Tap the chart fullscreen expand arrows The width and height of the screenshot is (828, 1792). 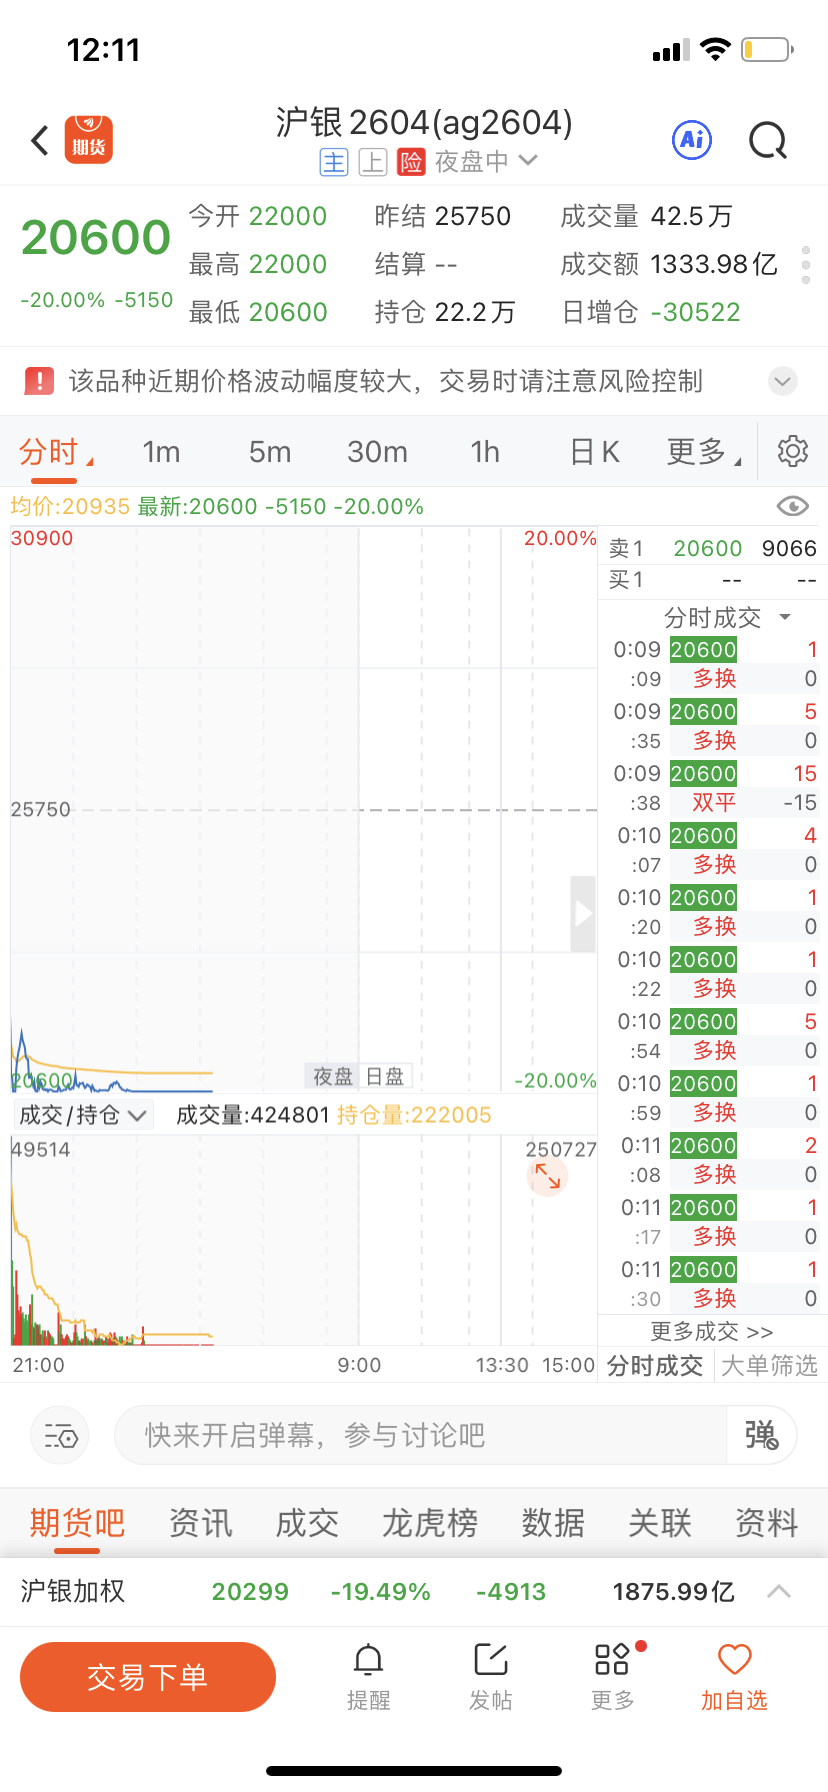[547, 1176]
